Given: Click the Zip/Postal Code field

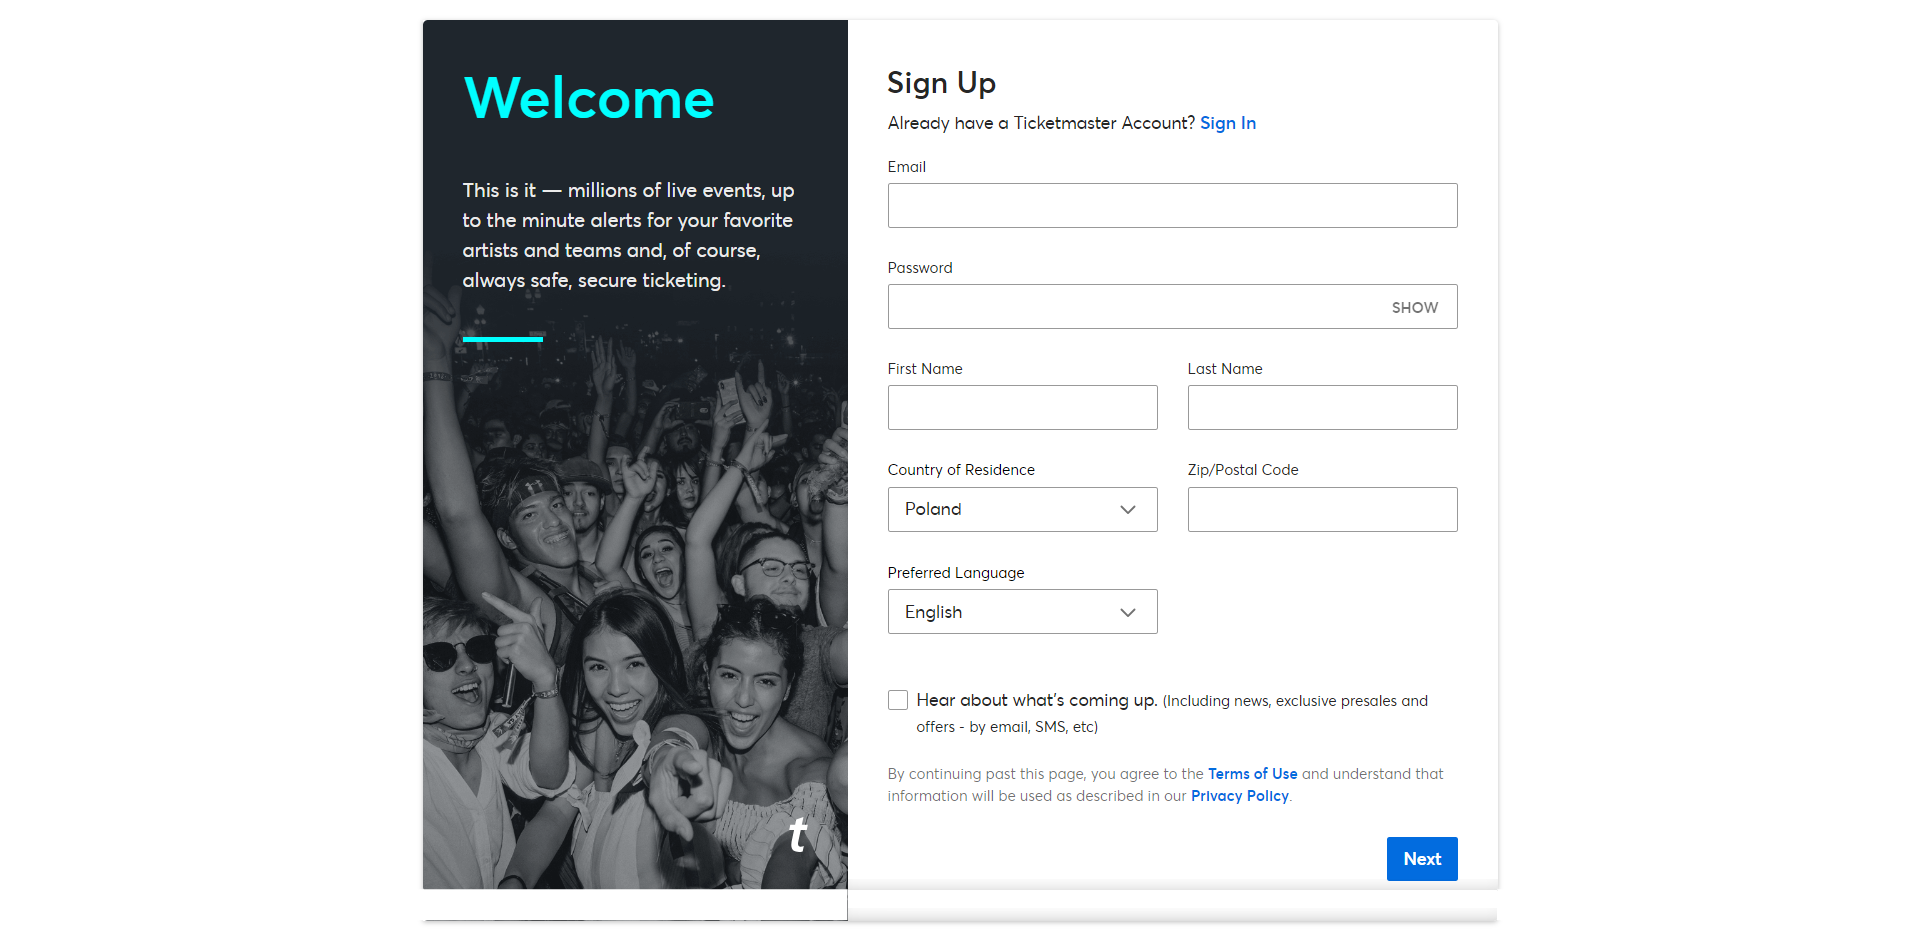Looking at the screenshot, I should tap(1322, 509).
